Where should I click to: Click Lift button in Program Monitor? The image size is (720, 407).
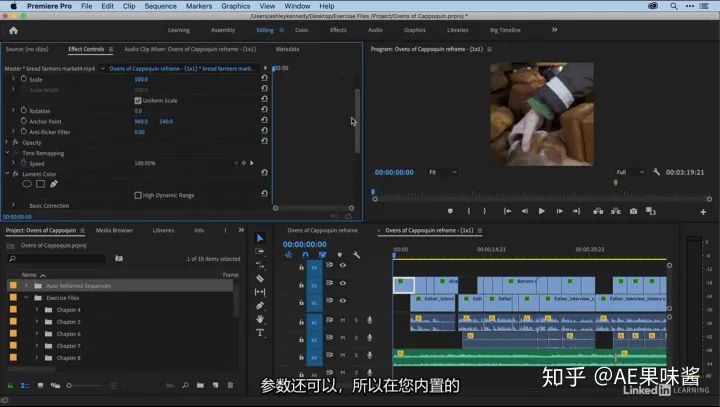(x=598, y=211)
